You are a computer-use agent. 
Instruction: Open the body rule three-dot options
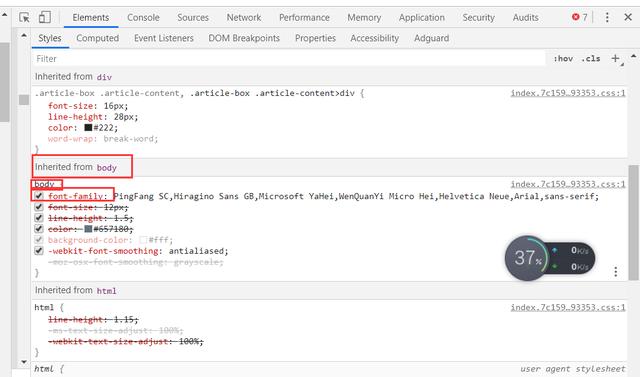click(616, 272)
